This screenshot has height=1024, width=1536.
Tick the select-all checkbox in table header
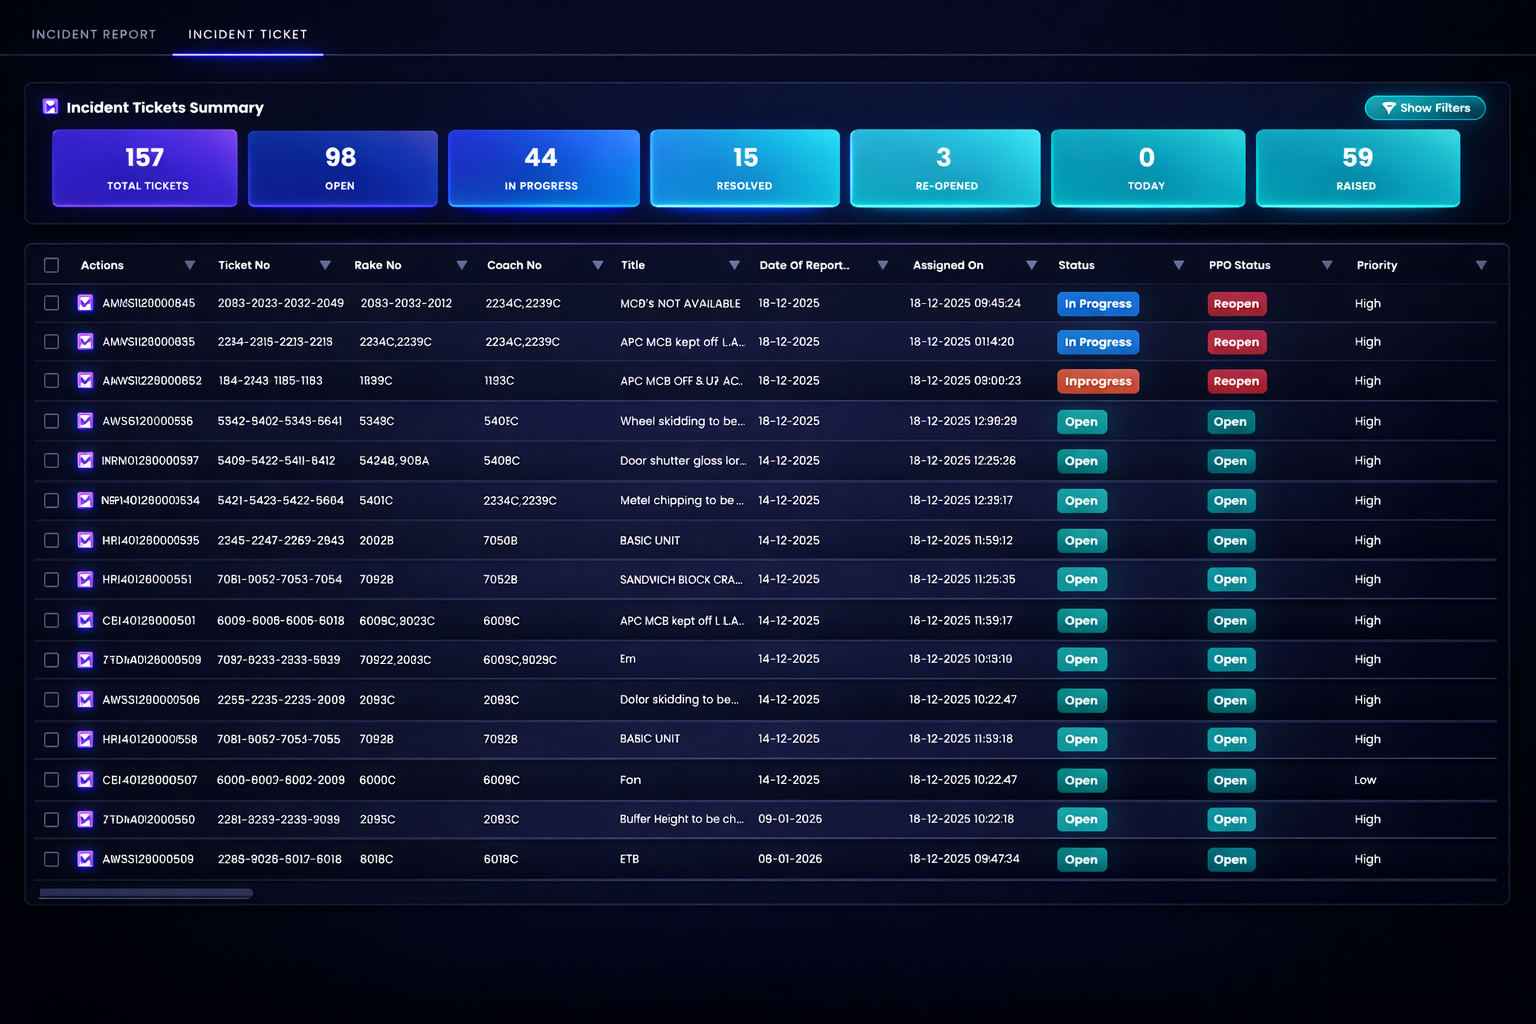click(51, 265)
